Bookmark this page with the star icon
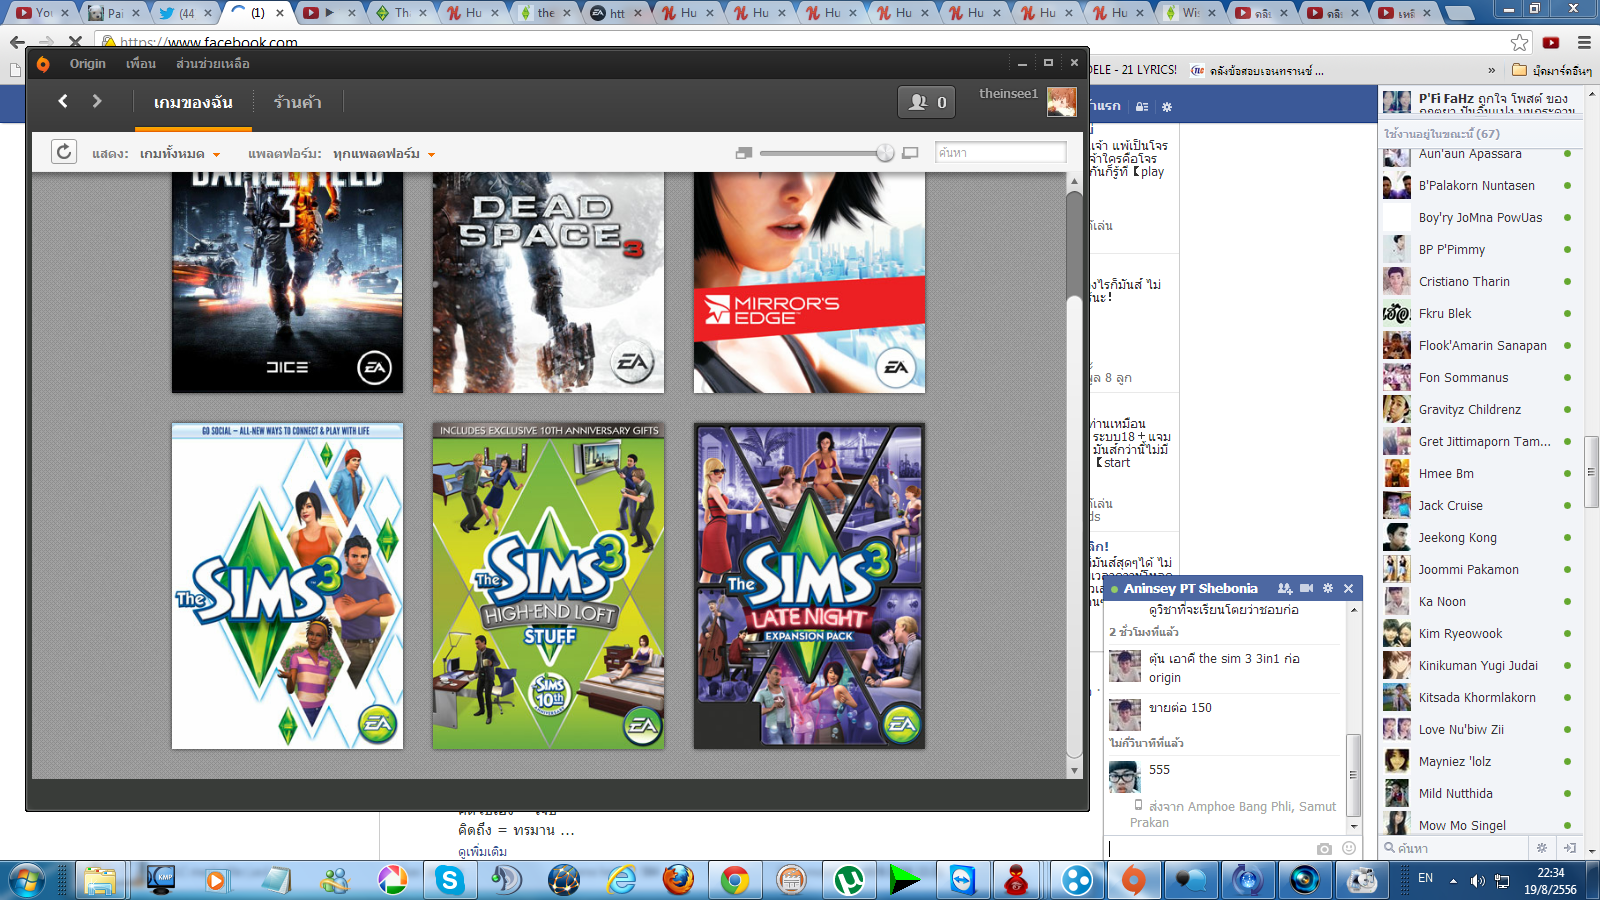The image size is (1600, 900). 1520,42
